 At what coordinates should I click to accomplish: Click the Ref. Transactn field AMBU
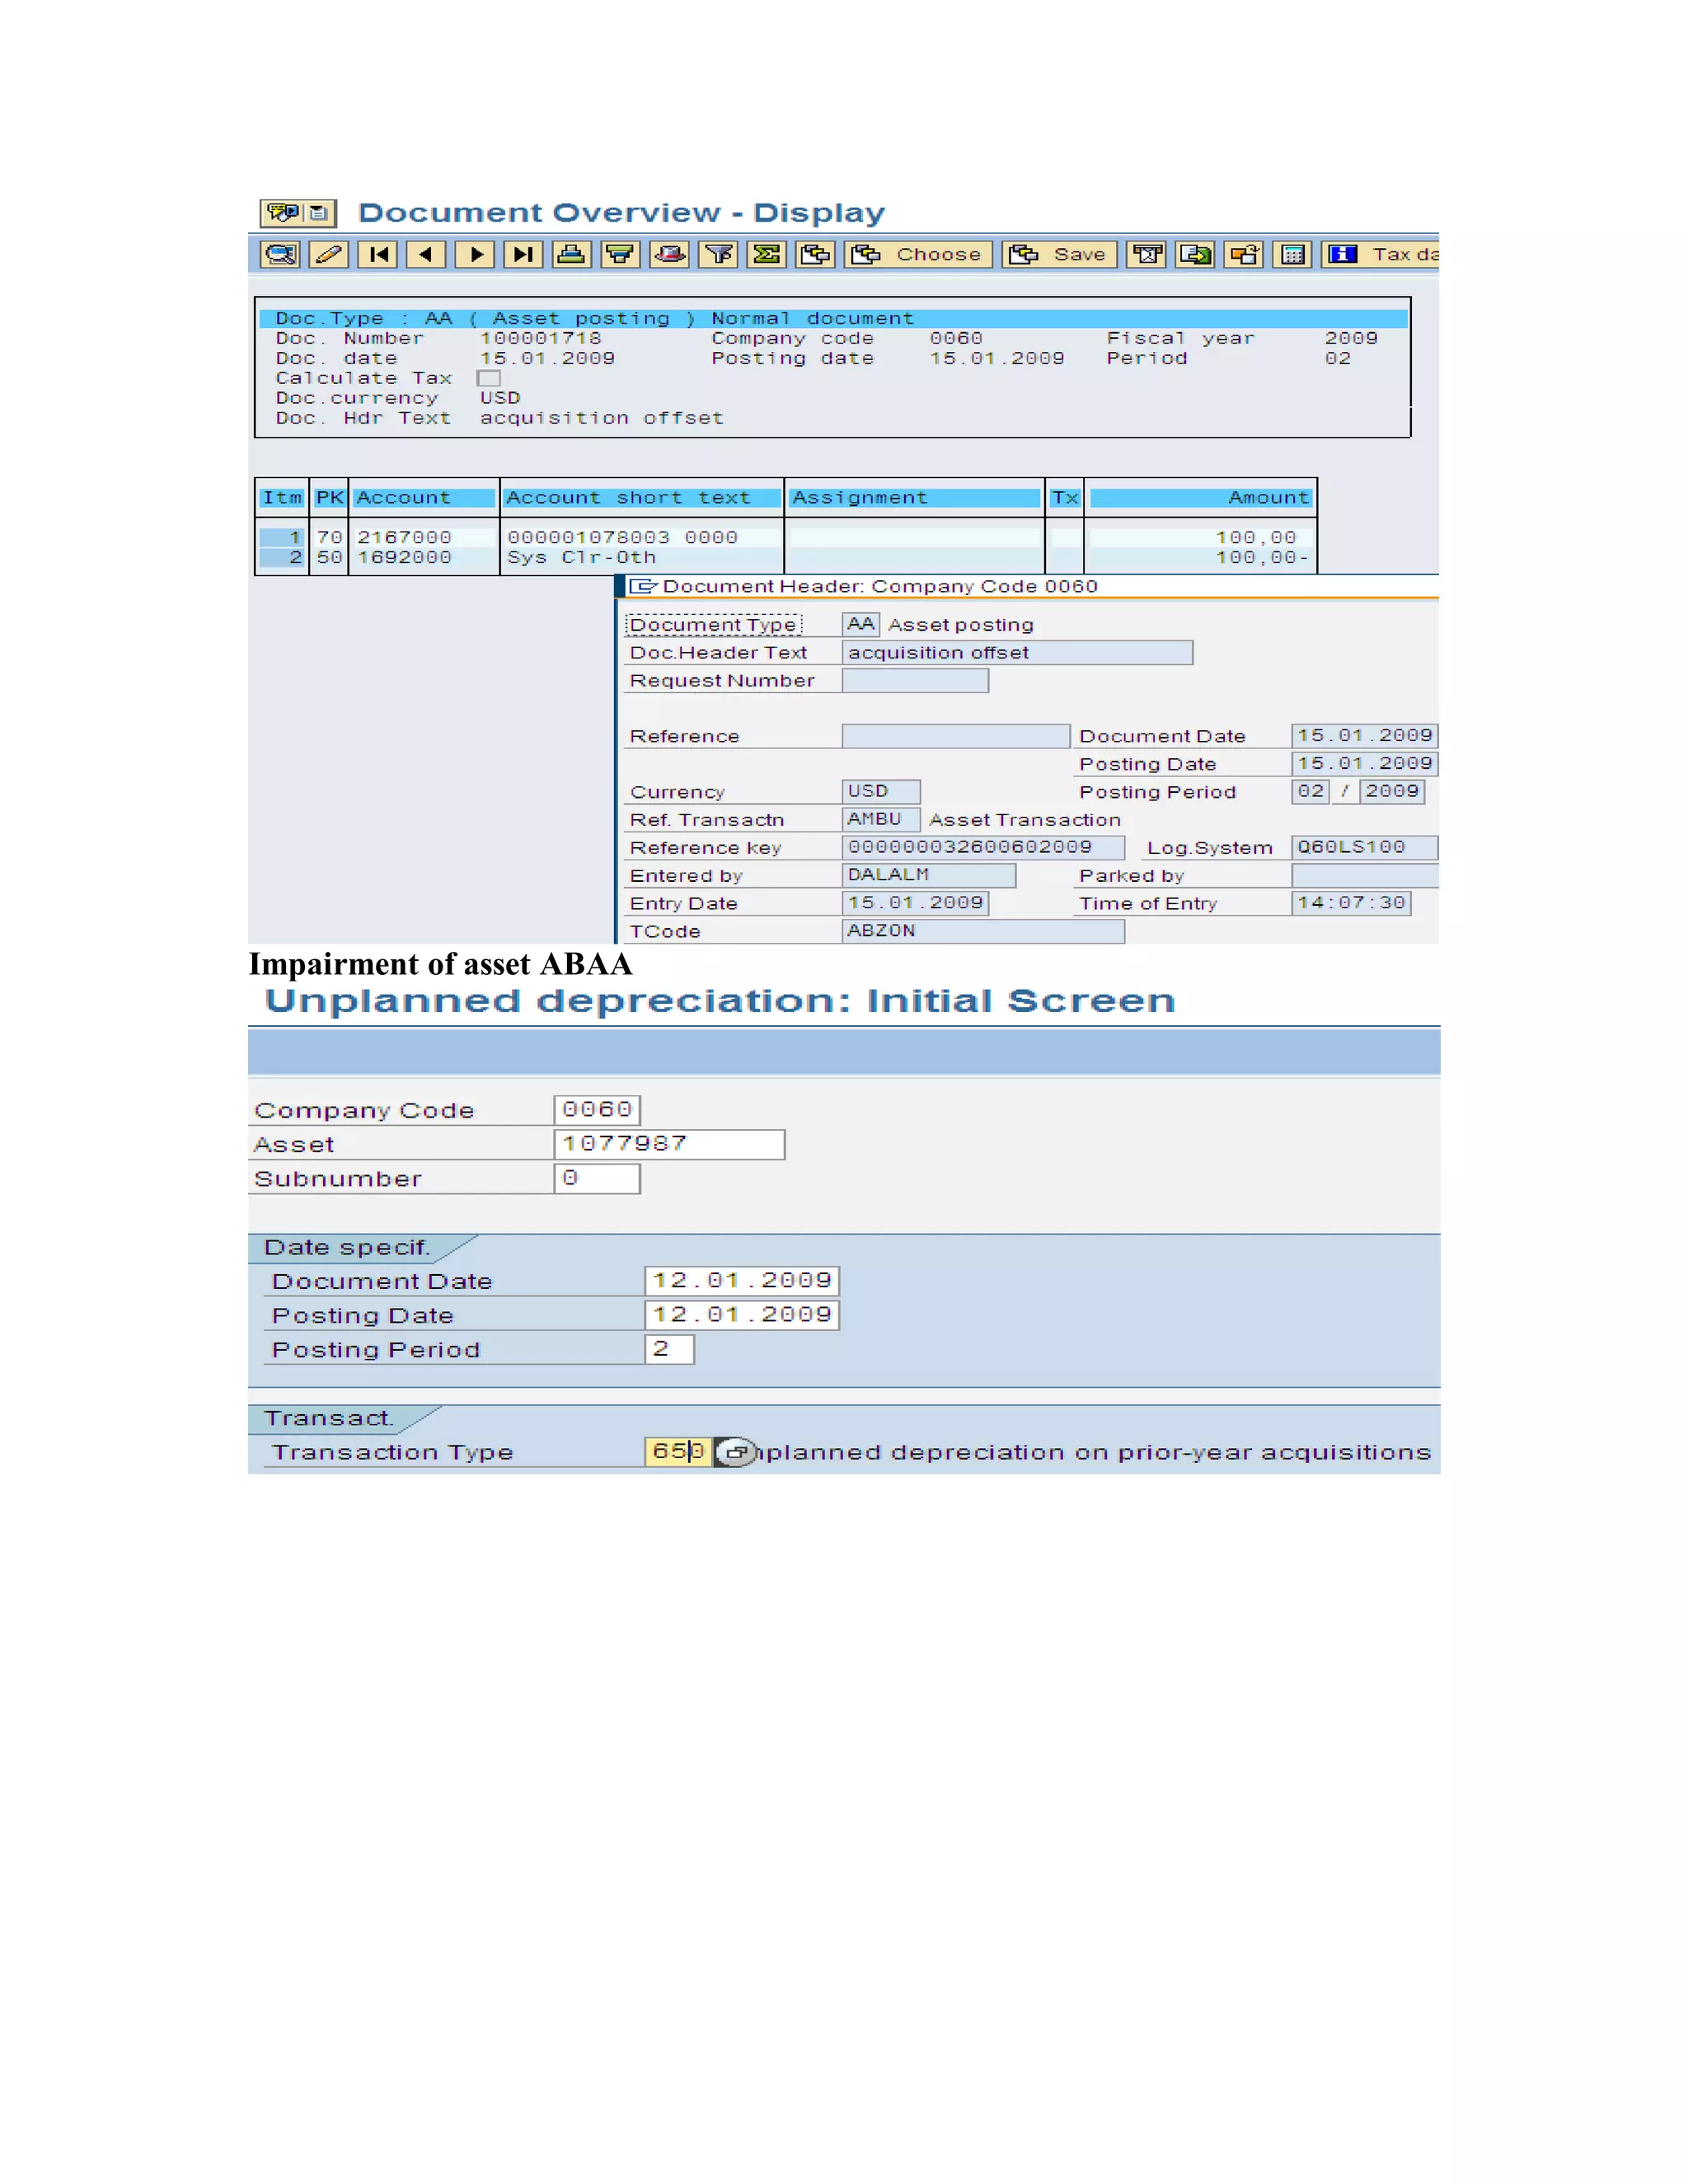click(x=881, y=819)
